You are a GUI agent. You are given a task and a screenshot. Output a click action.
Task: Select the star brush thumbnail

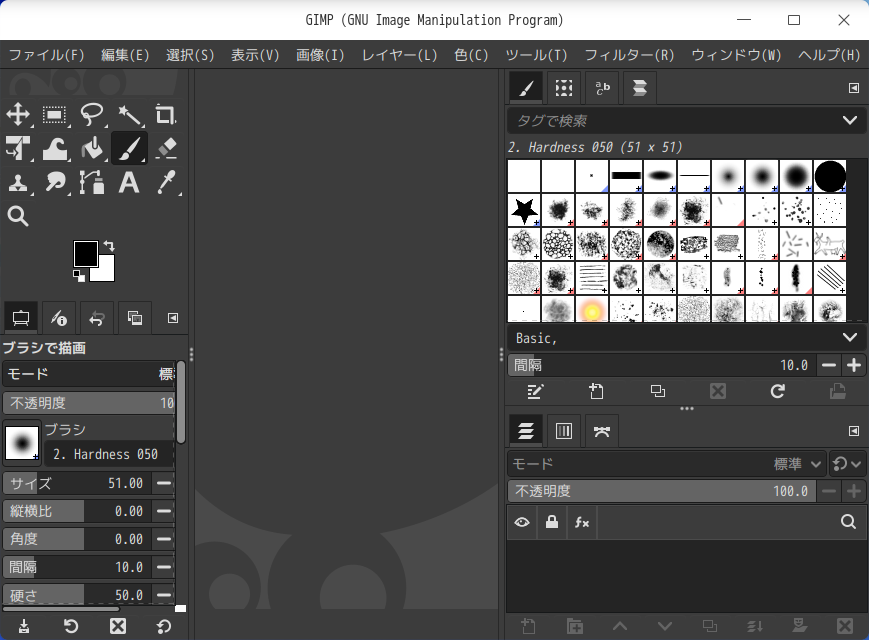(524, 209)
